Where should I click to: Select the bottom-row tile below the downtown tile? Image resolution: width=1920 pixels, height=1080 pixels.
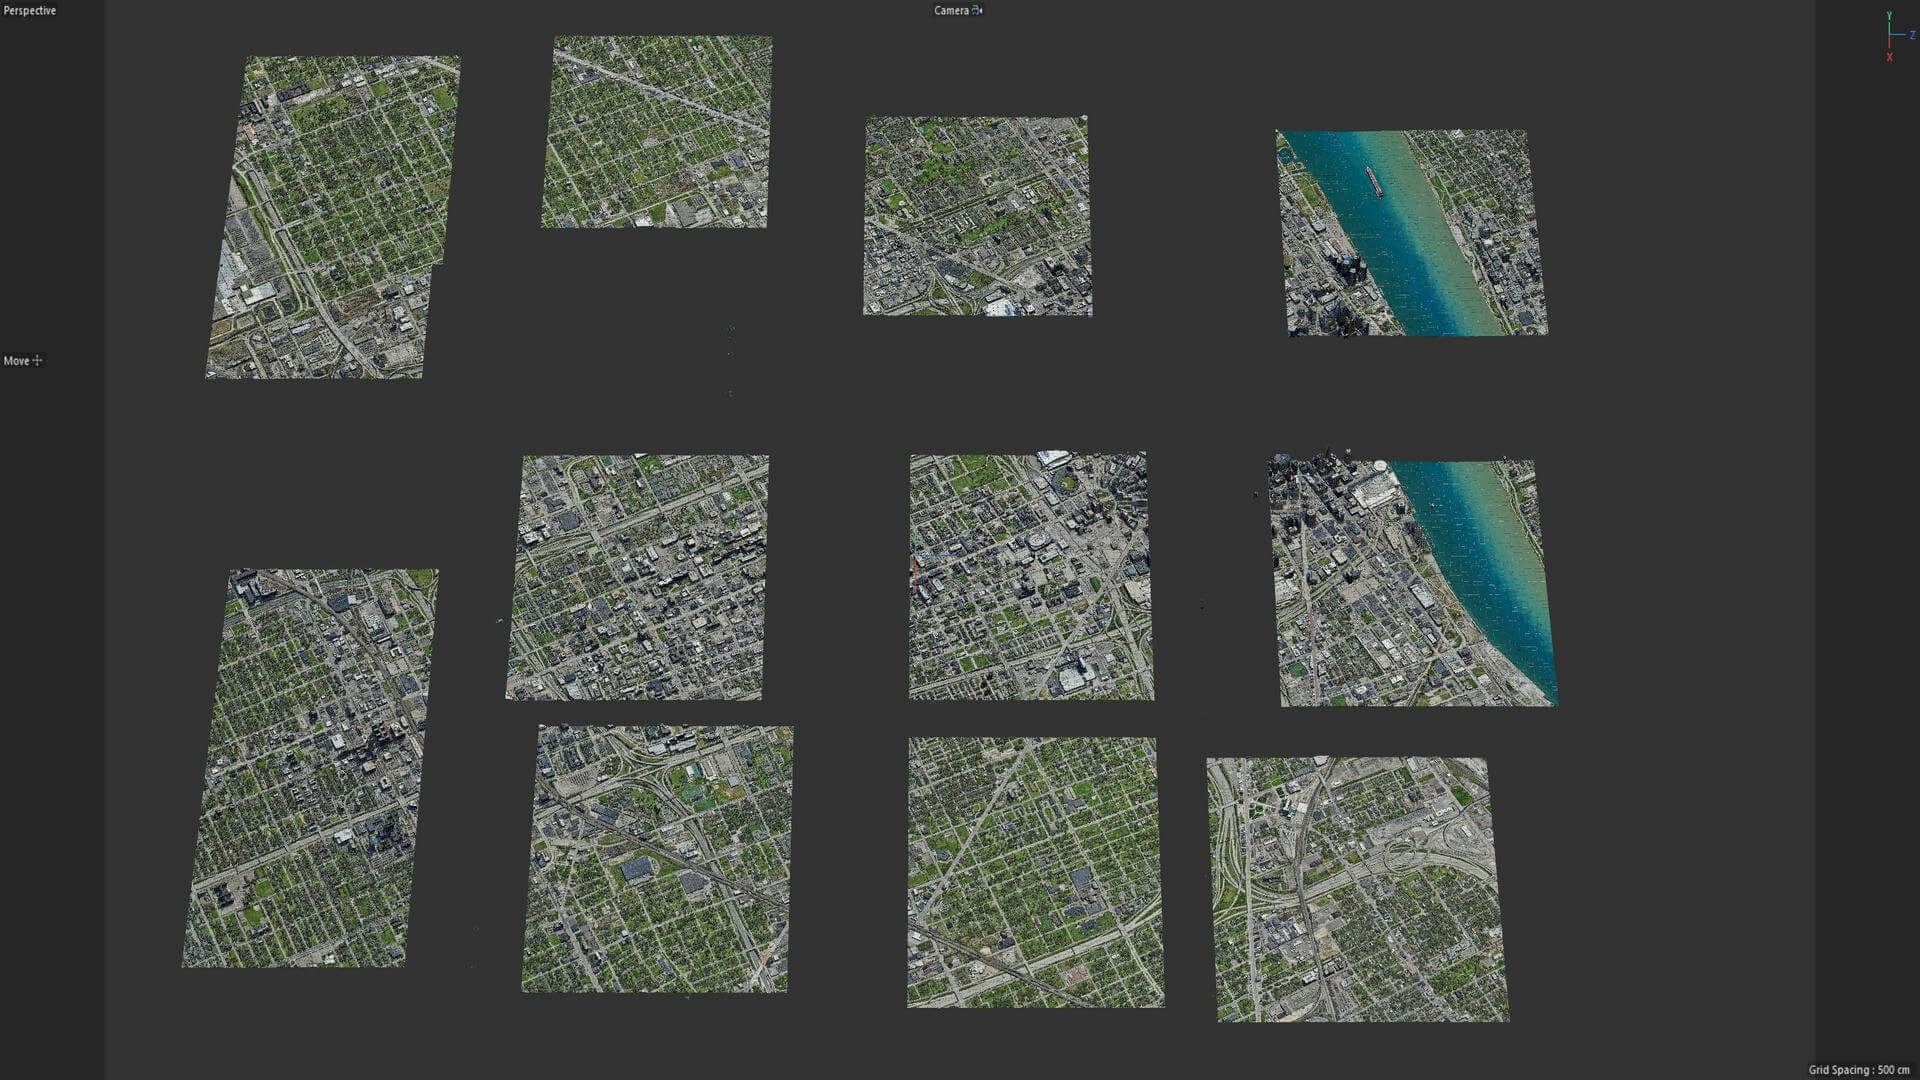[x=1035, y=872]
